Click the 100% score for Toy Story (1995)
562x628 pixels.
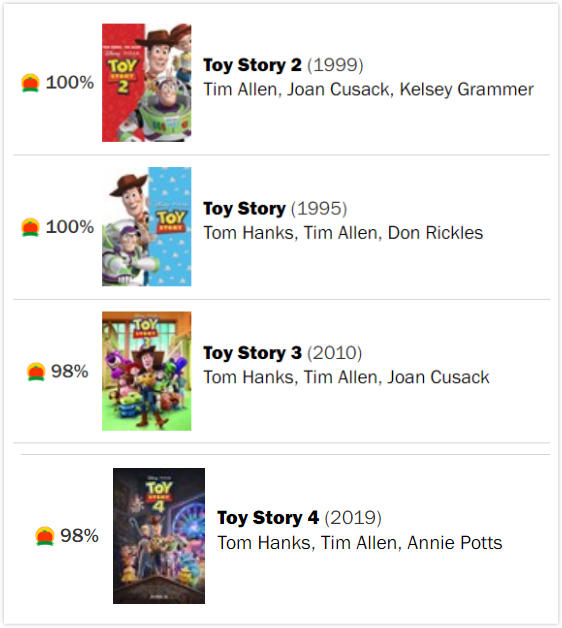point(70,227)
